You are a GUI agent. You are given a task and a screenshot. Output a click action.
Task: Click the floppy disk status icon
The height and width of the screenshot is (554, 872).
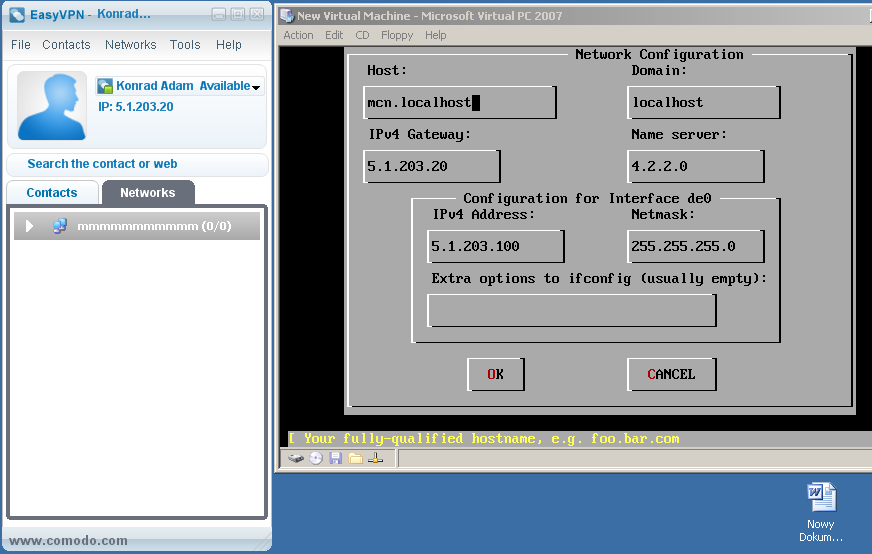tap(335, 458)
